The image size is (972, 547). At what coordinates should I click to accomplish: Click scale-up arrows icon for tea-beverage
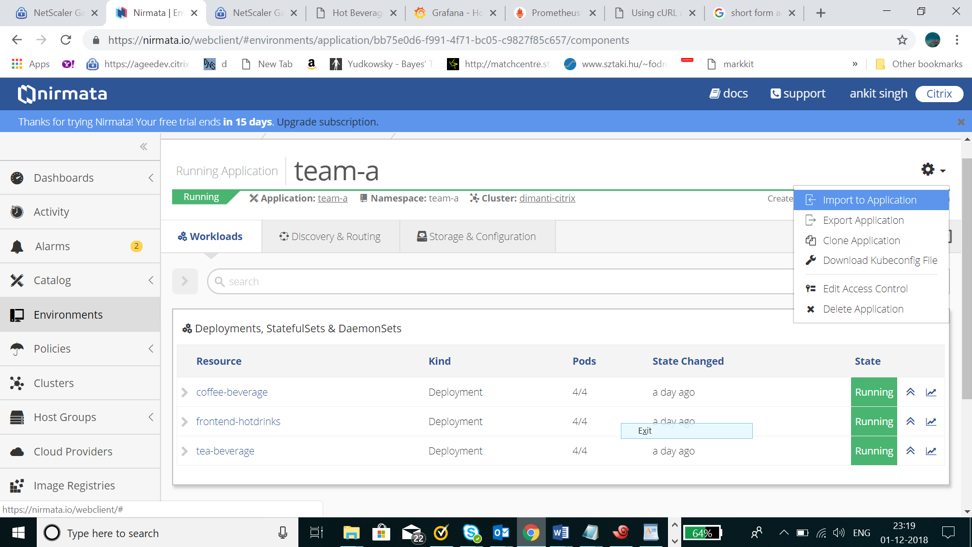pyautogui.click(x=910, y=451)
